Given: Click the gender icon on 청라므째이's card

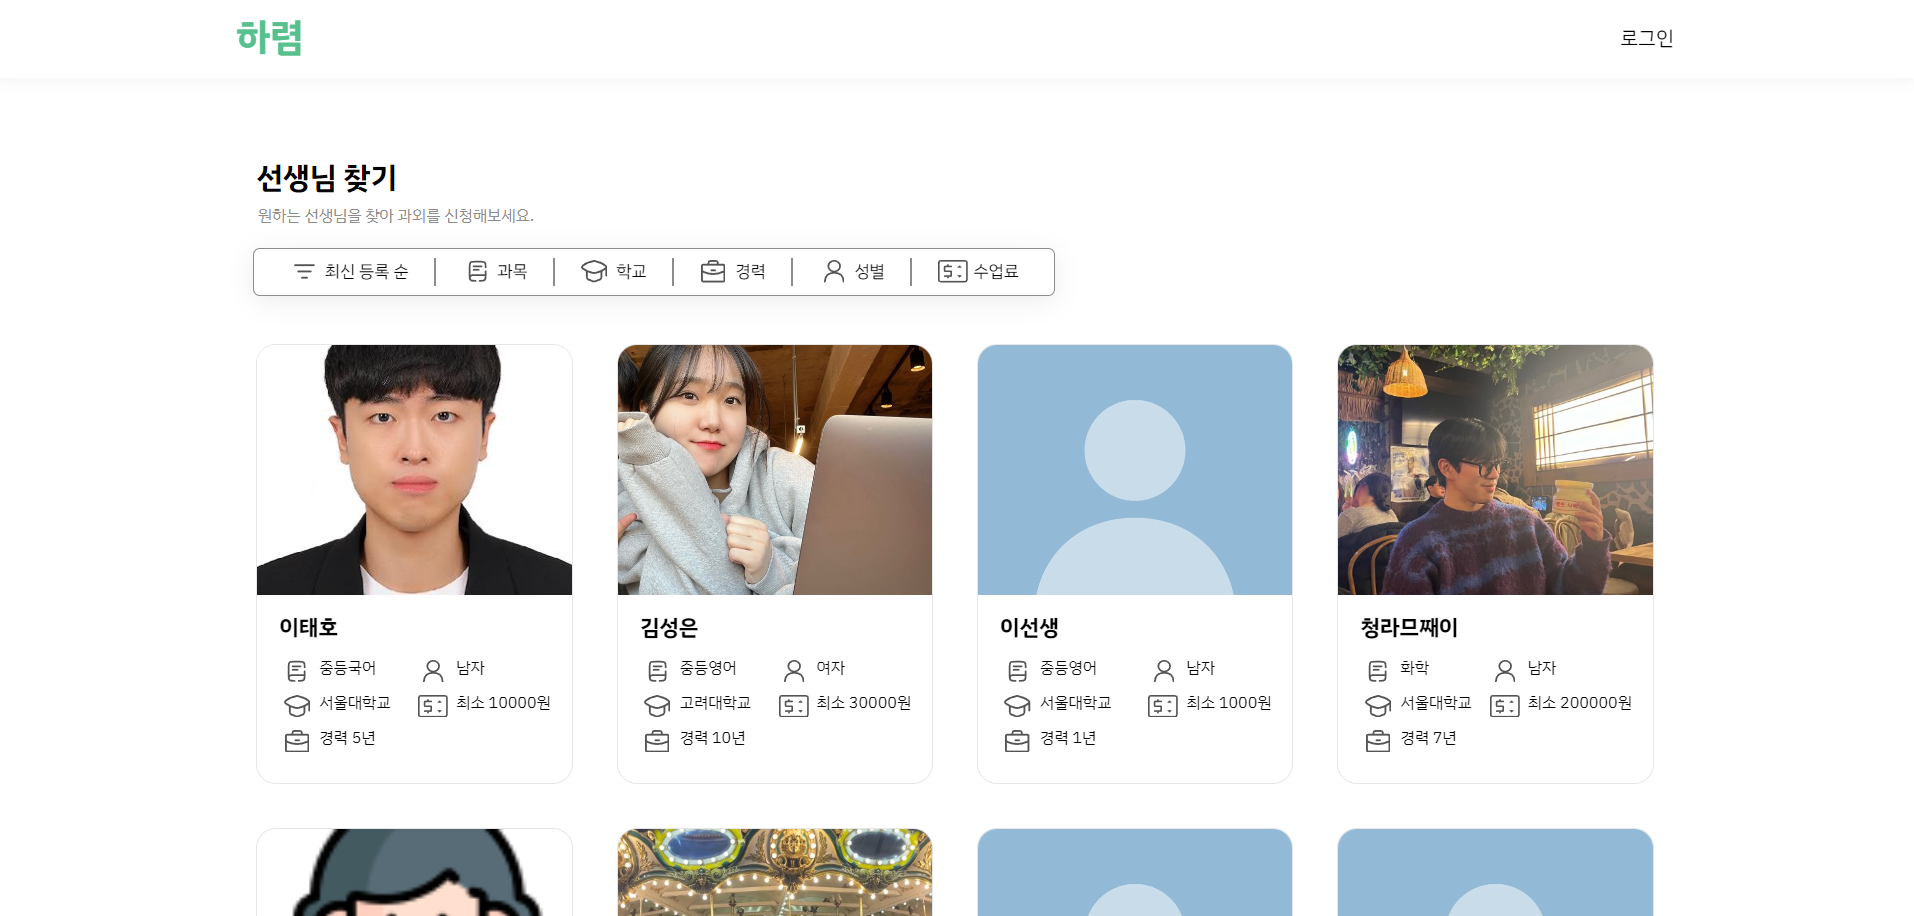Looking at the screenshot, I should [x=1505, y=670].
